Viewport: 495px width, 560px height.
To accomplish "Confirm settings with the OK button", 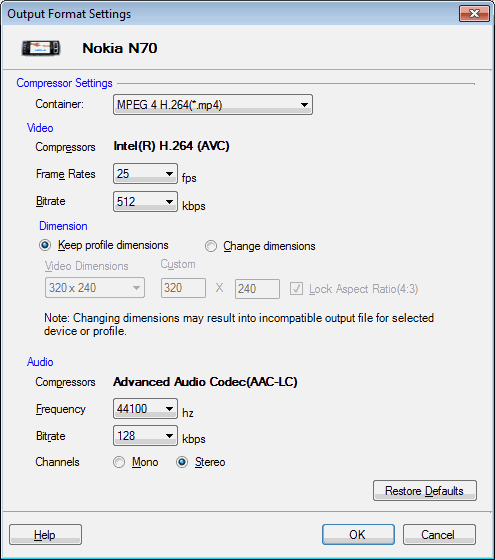I will tap(358, 535).
